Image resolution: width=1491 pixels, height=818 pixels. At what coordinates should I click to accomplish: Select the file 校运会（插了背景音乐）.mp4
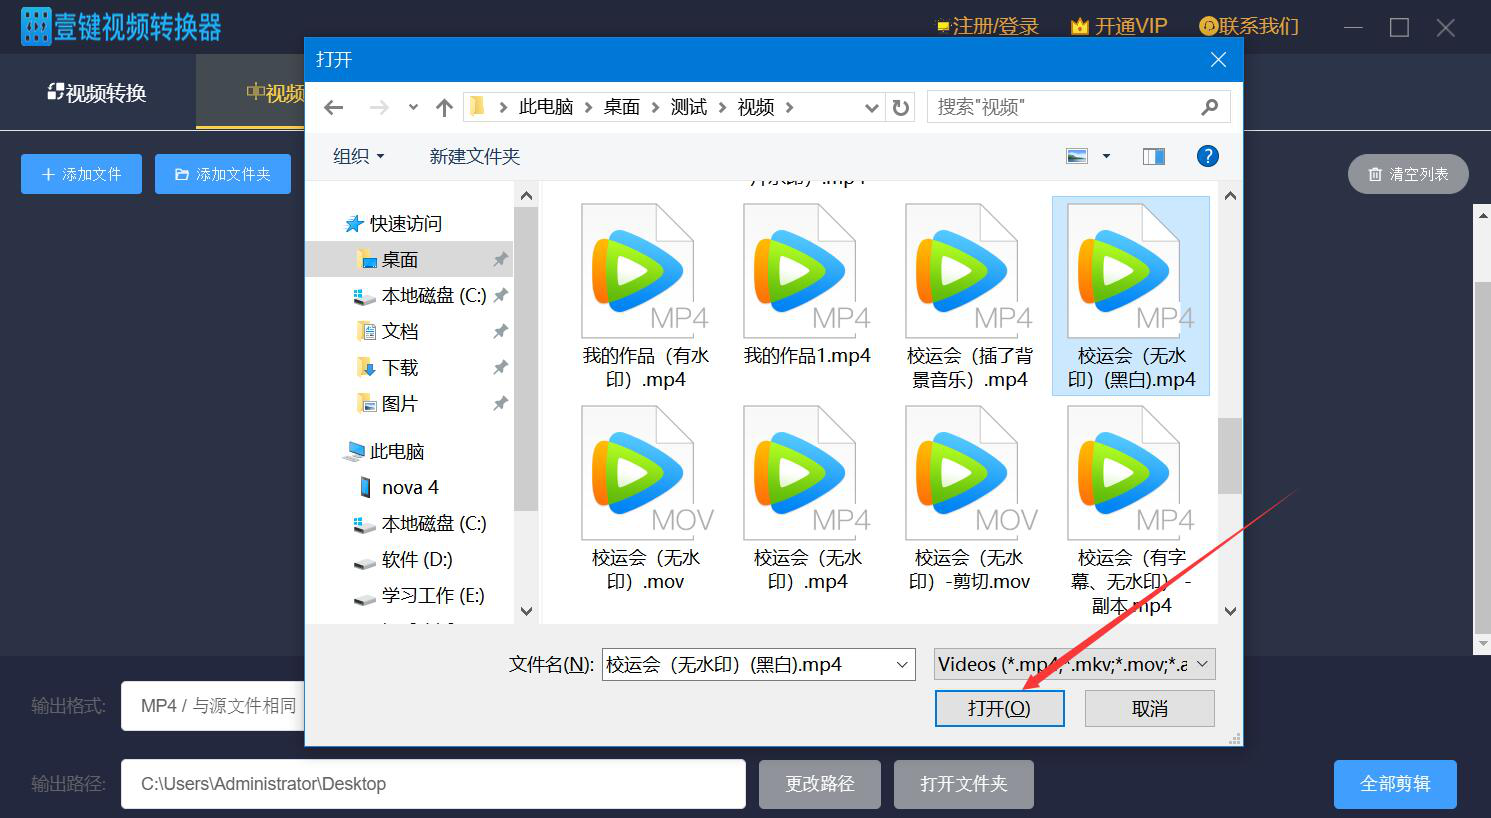pos(970,297)
